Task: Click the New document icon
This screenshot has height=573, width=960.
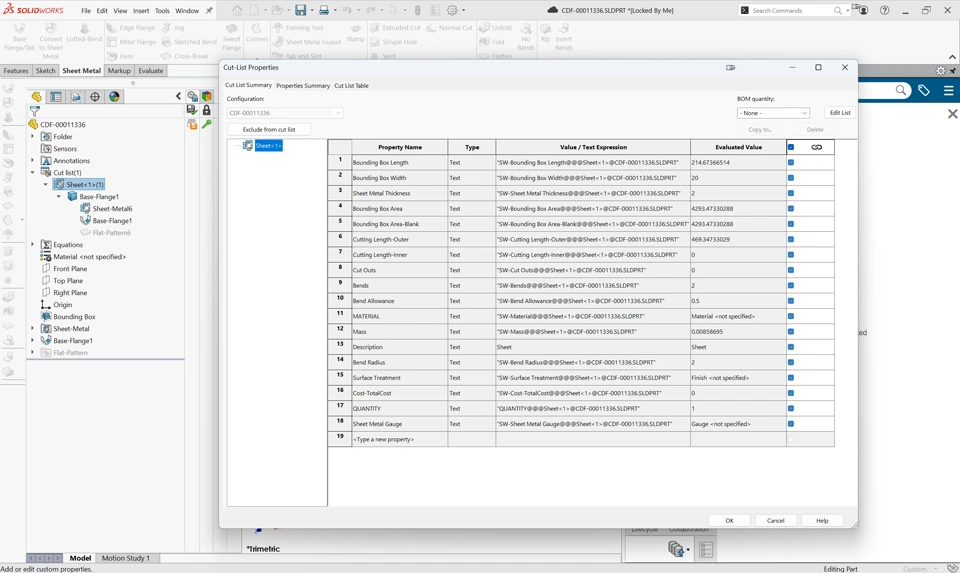Action: (254, 10)
